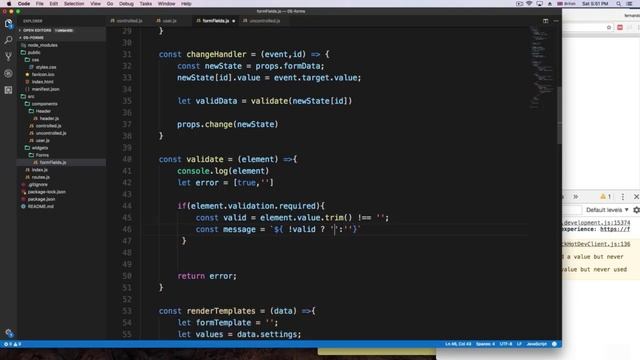
Task: Open the Extensions view in the activity bar
Action: (x=8, y=90)
